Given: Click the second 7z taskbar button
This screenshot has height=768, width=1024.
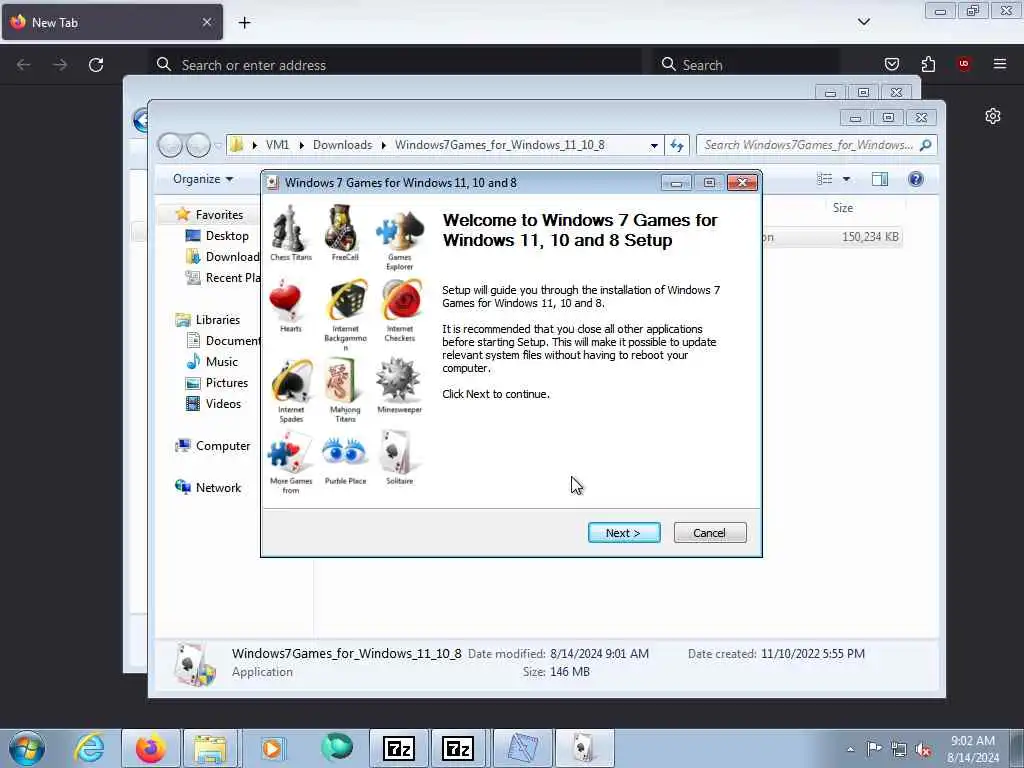Looking at the screenshot, I should [x=458, y=748].
